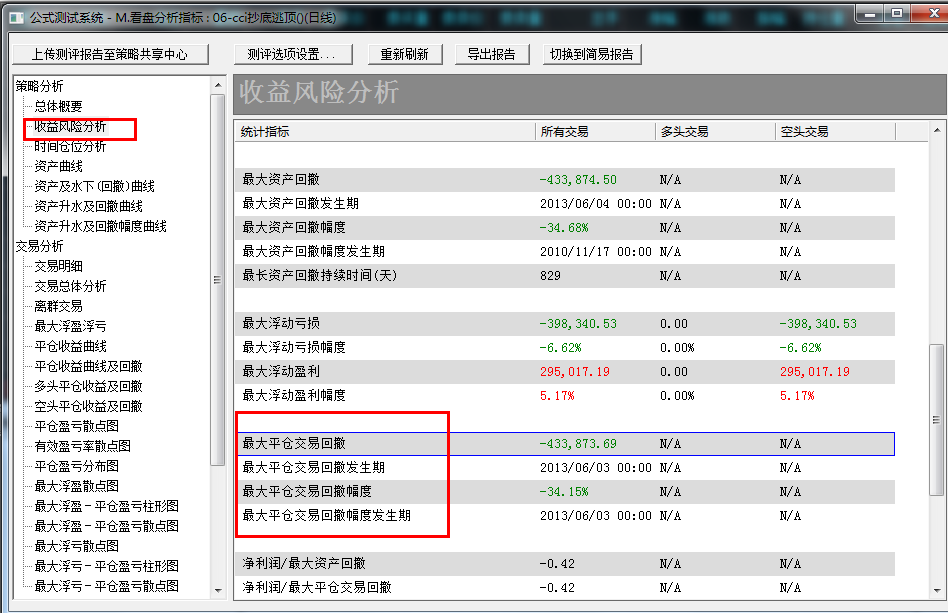Maximize the 公式测试系统 window
The image size is (948, 613).
[x=897, y=13]
